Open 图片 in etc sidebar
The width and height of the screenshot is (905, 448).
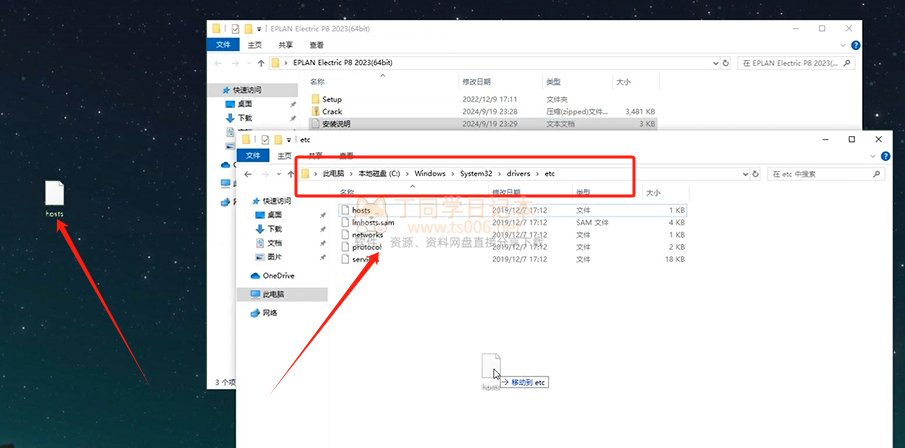coord(274,257)
